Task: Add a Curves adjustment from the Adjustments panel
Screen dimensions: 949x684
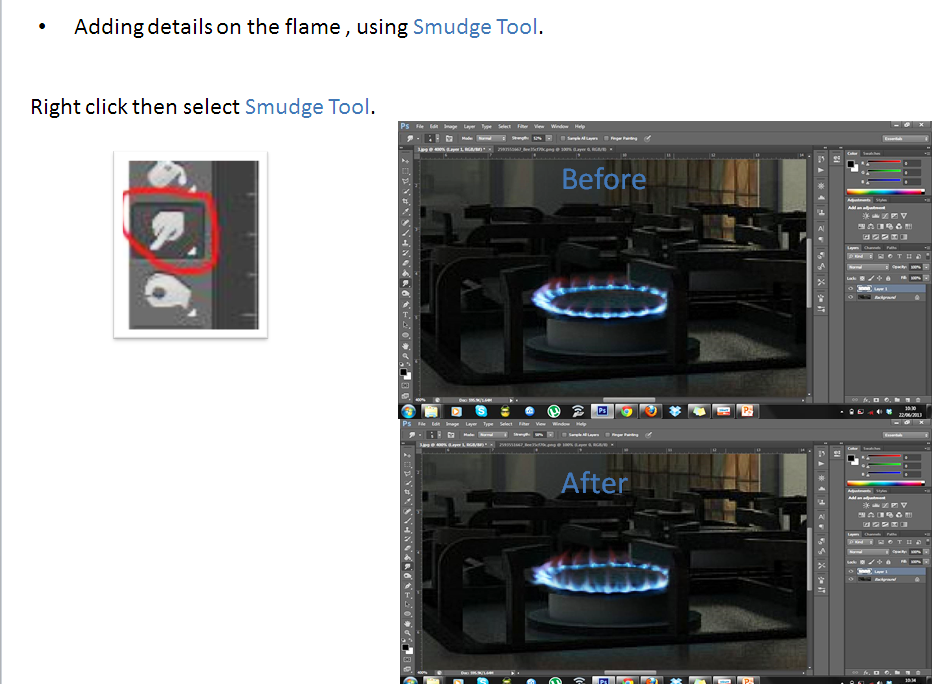Action: point(886,216)
